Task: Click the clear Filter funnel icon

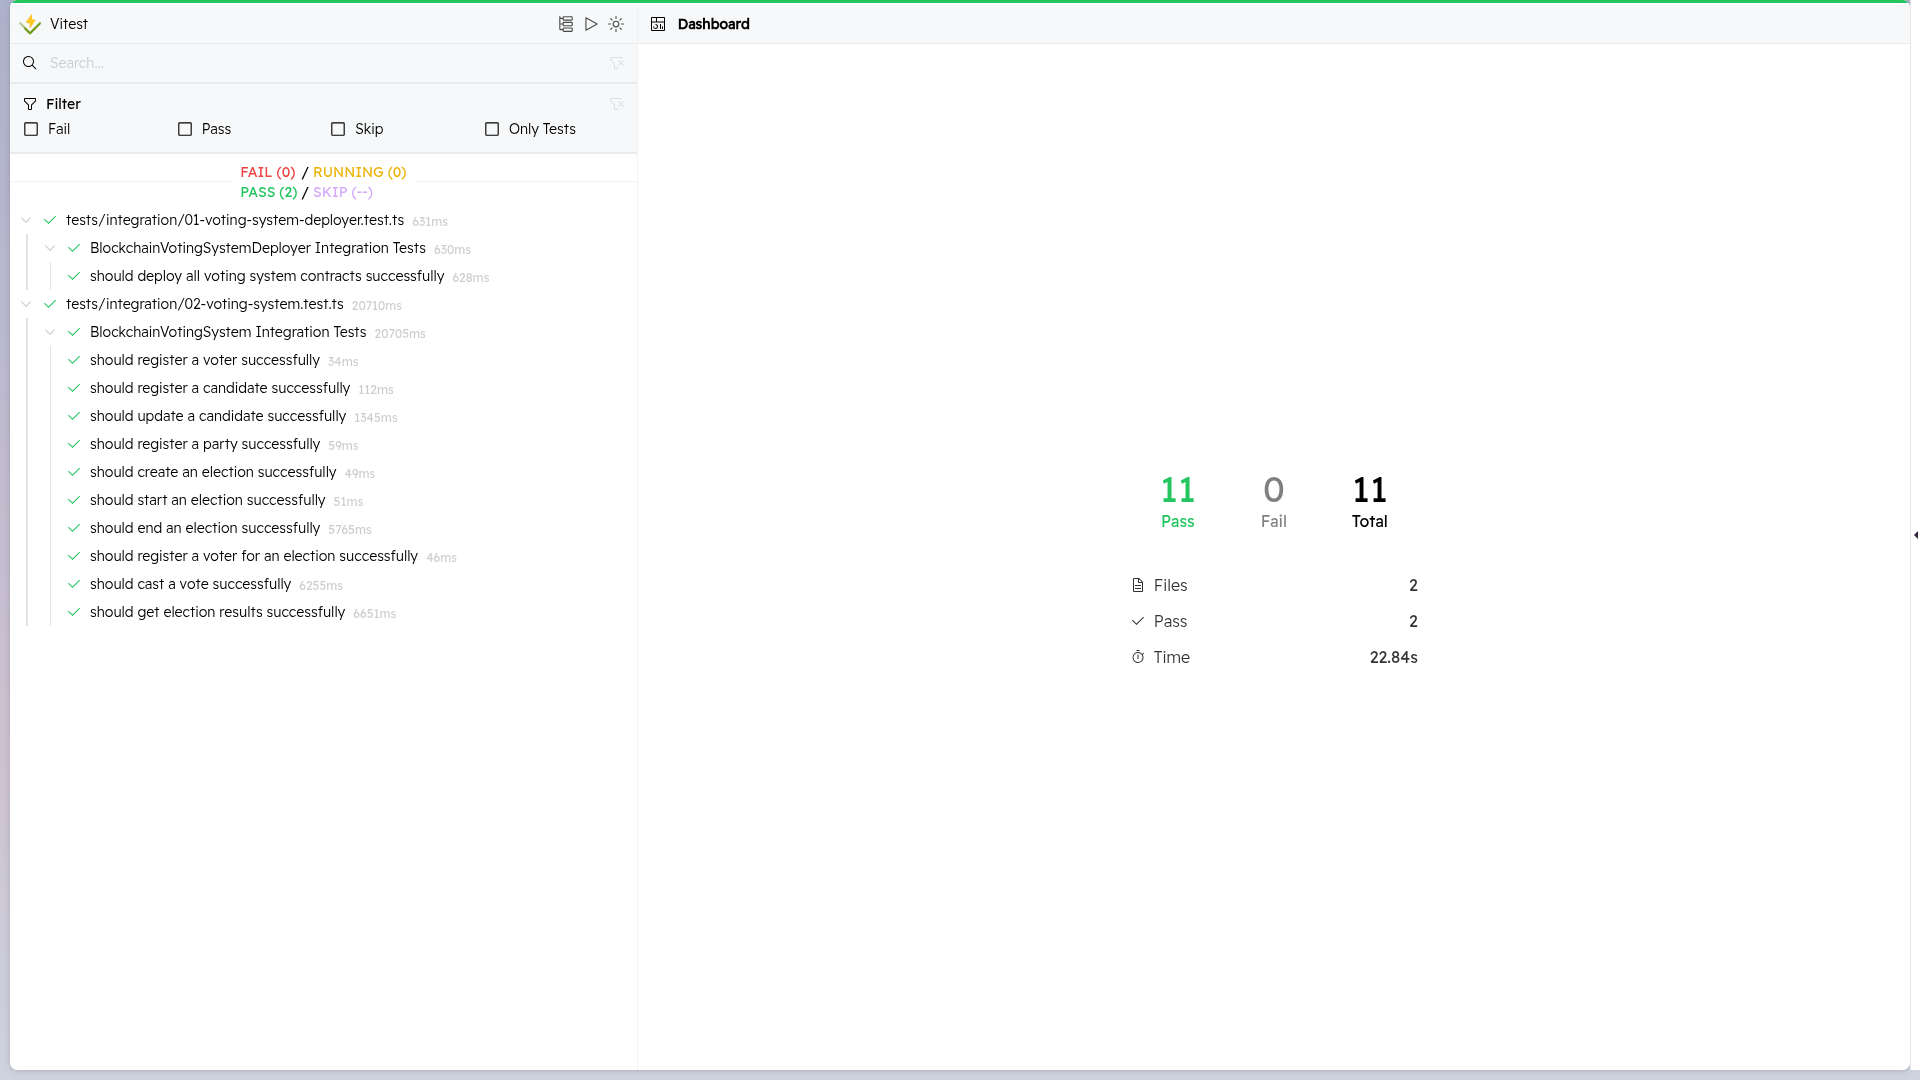Action: coord(616,104)
